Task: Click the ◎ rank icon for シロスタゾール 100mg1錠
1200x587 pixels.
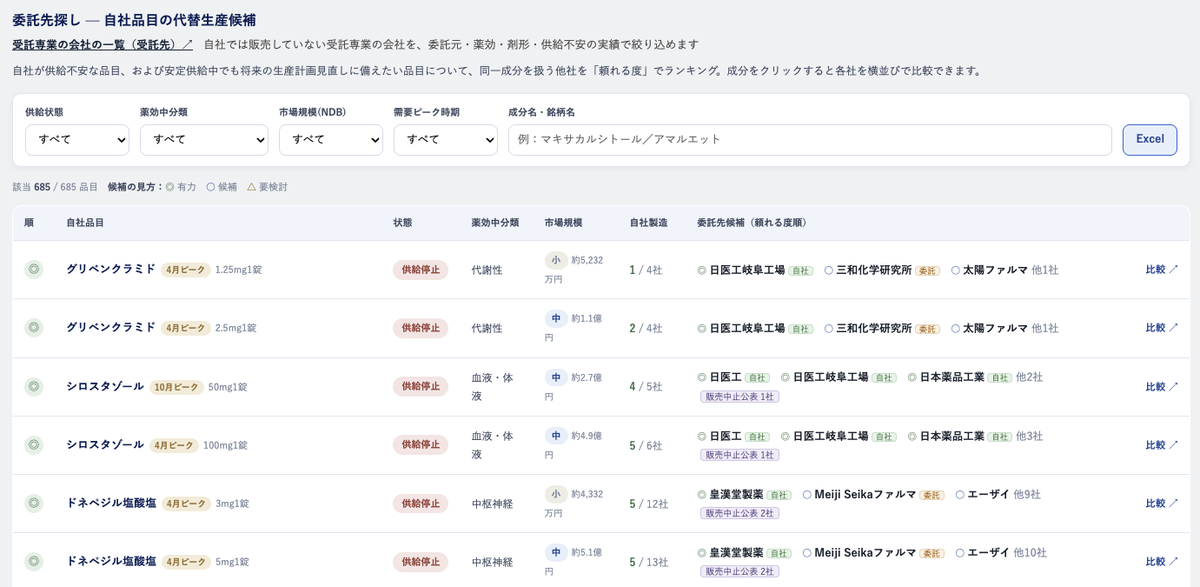Action: [x=33, y=444]
